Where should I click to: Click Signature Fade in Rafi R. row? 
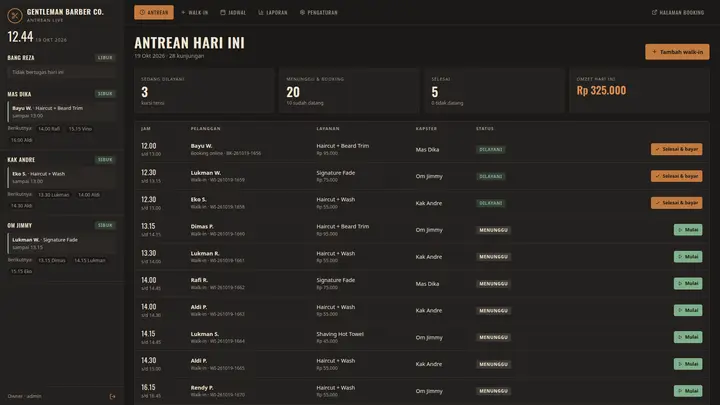tap(336, 280)
